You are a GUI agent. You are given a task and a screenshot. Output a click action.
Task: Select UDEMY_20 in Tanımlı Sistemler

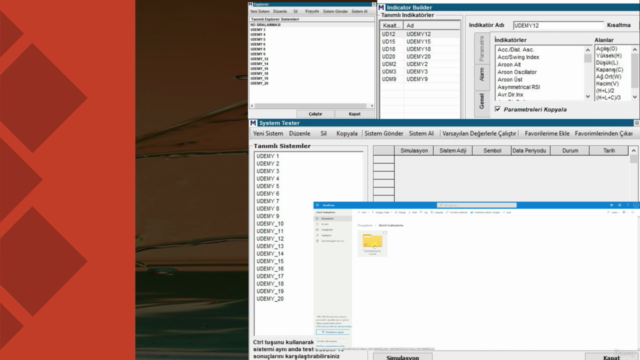(270, 299)
